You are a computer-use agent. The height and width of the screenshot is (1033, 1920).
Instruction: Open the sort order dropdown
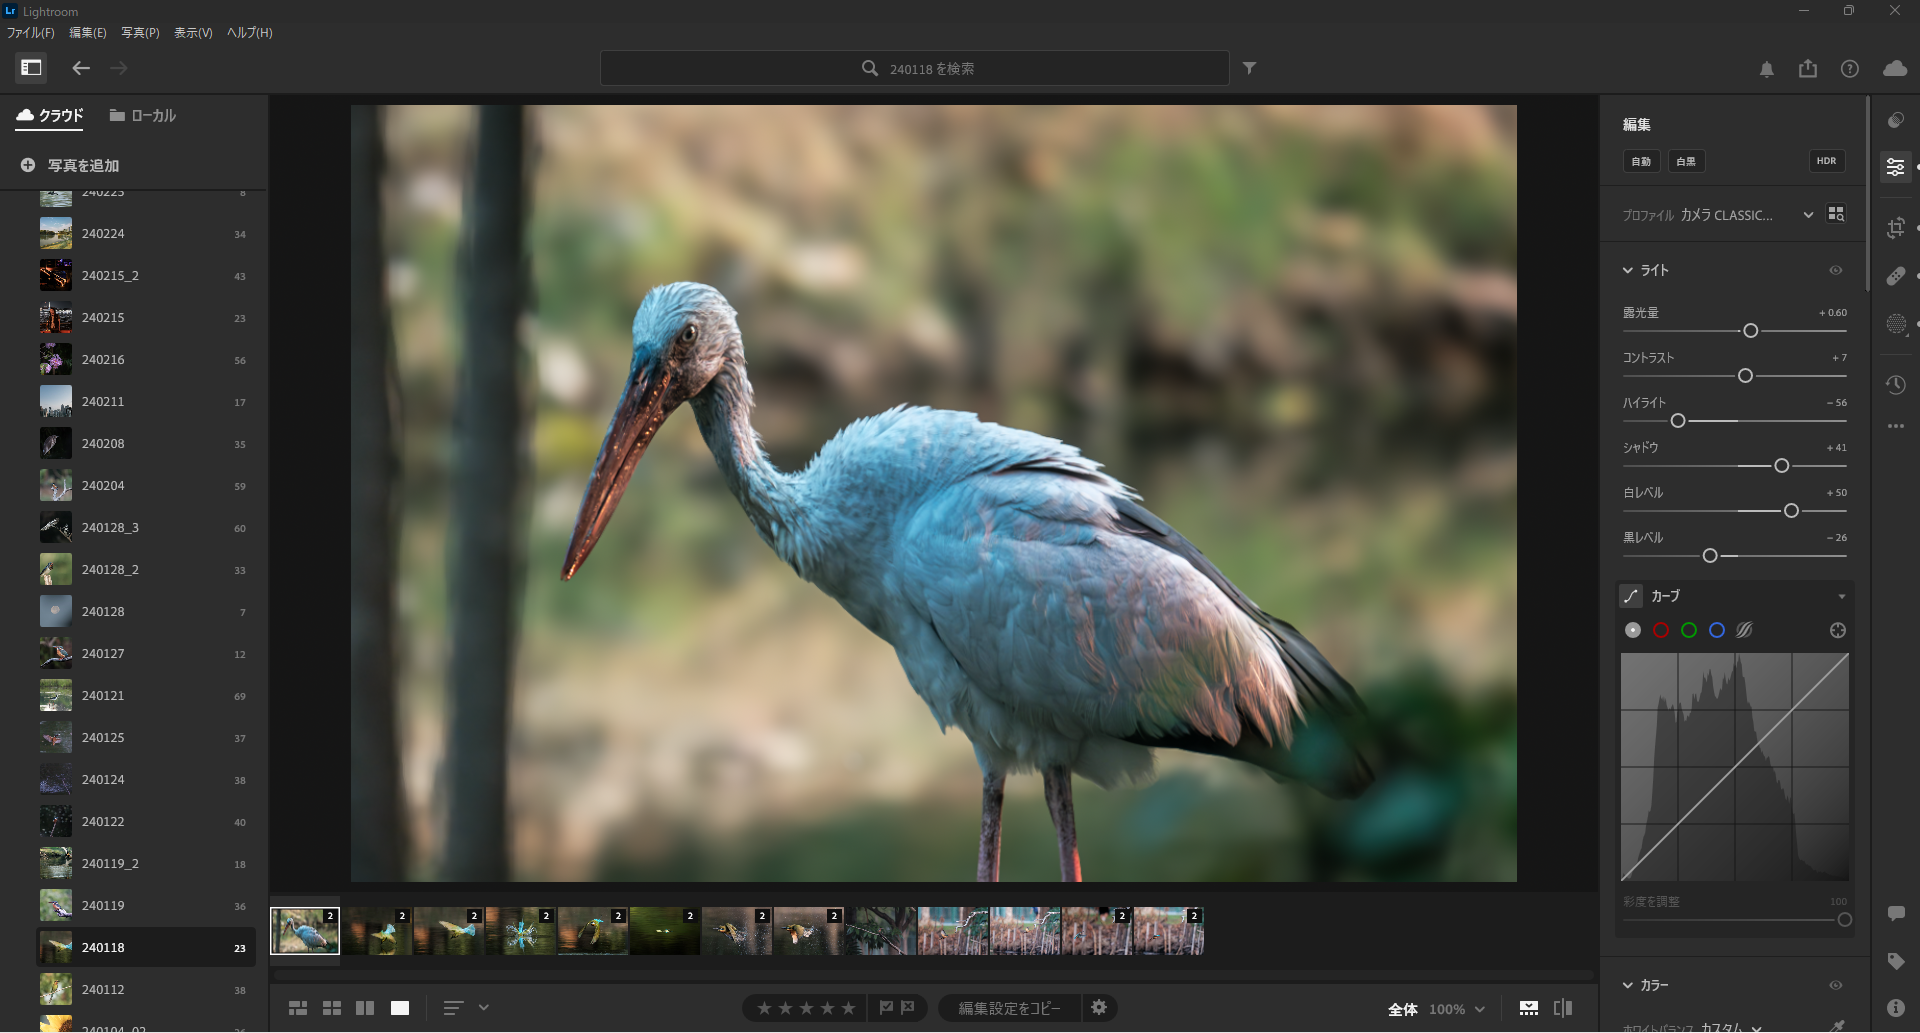click(x=484, y=1008)
